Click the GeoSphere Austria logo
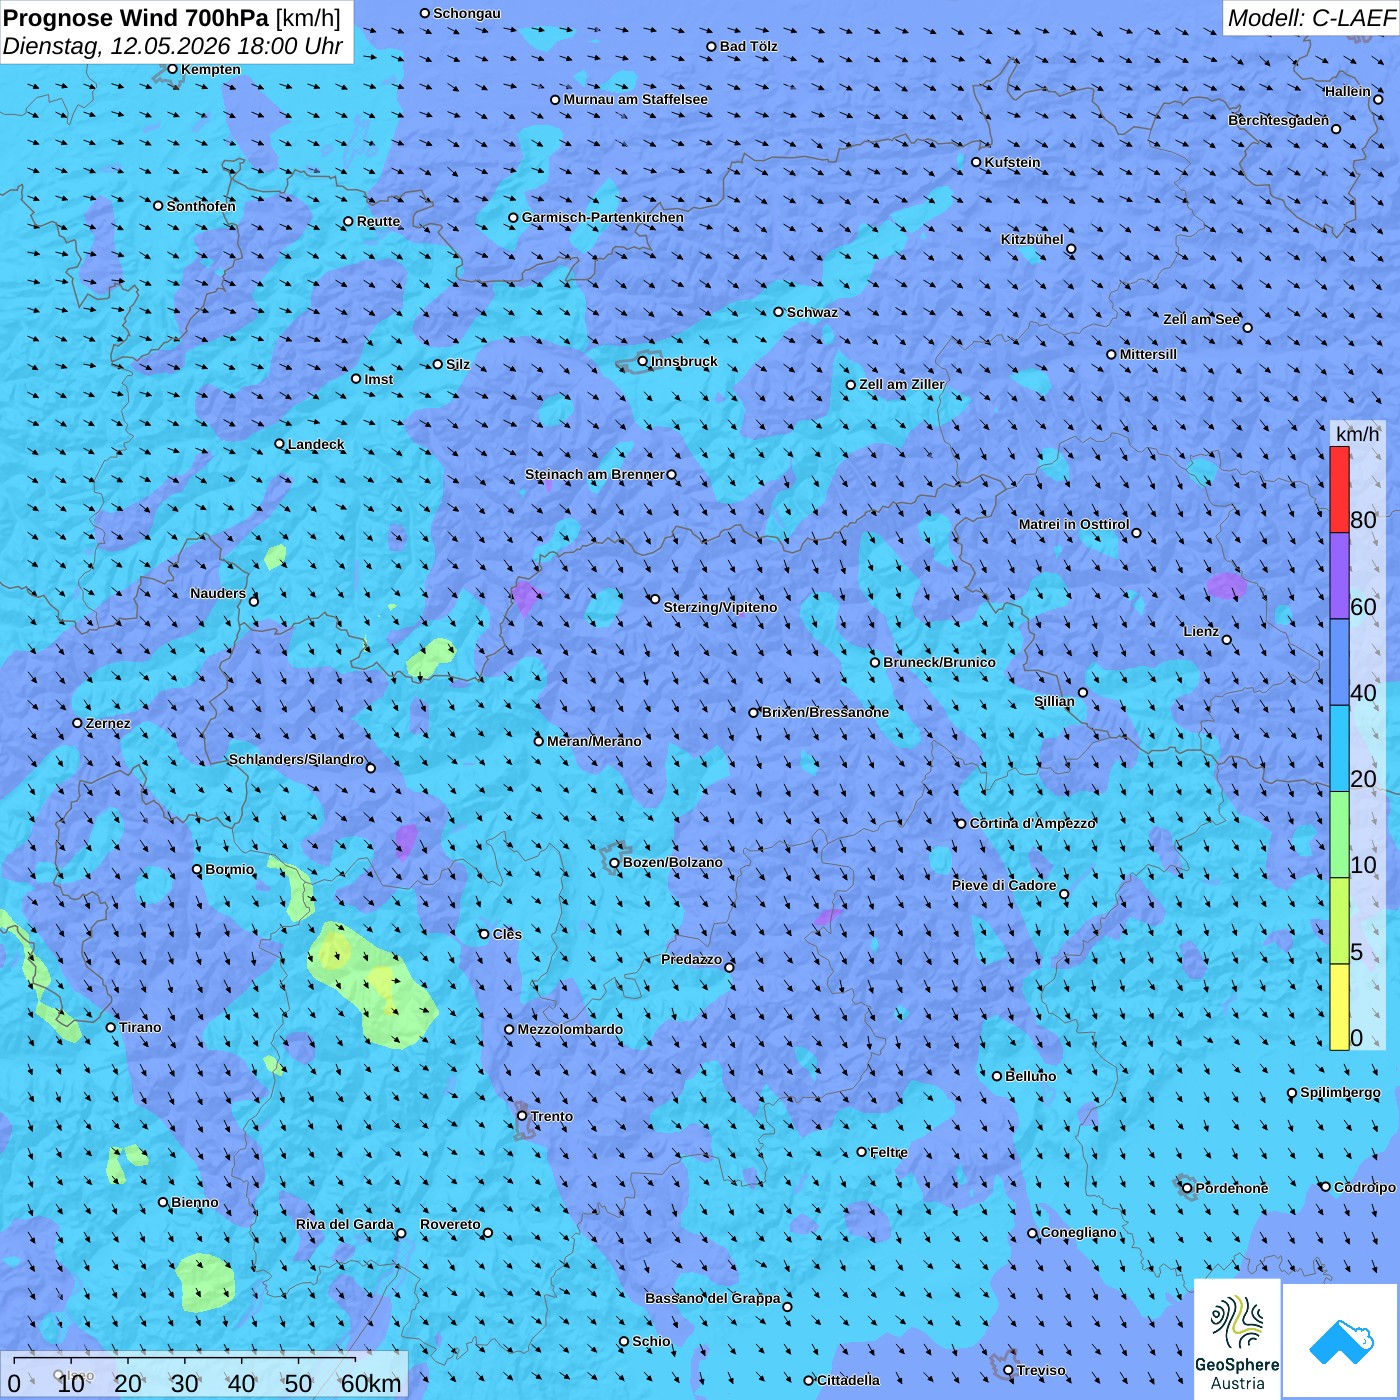 tap(1237, 1338)
